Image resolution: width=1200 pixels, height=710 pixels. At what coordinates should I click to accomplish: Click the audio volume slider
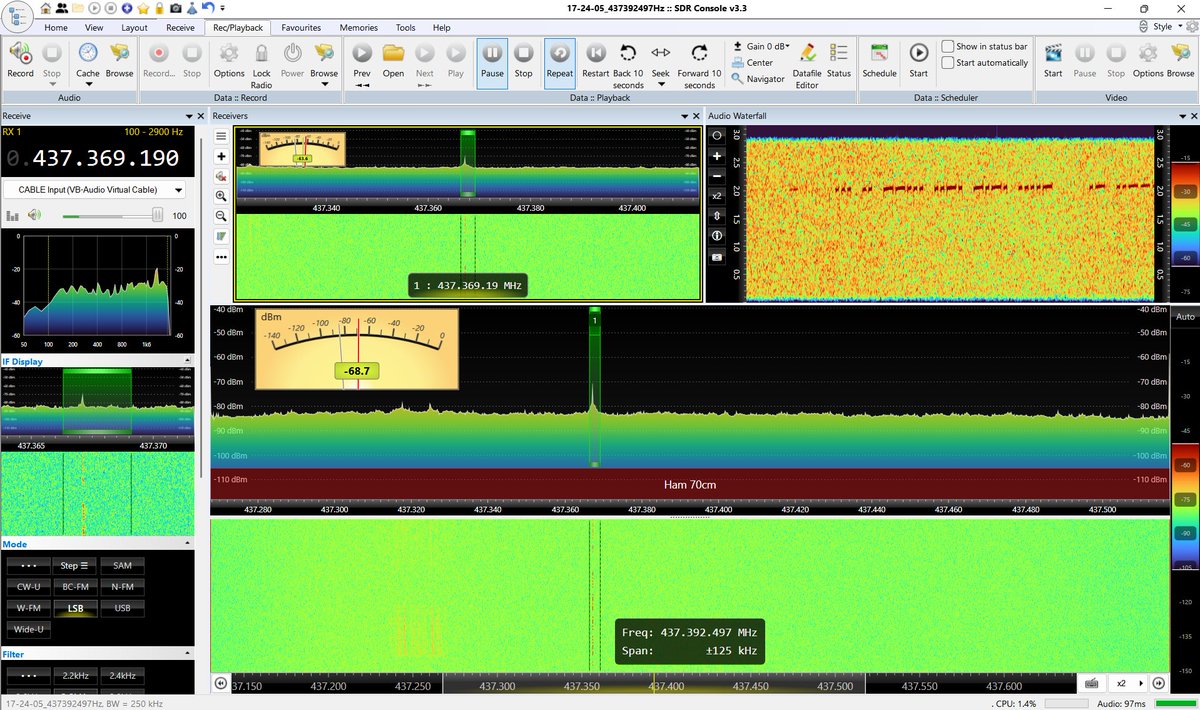(110, 215)
